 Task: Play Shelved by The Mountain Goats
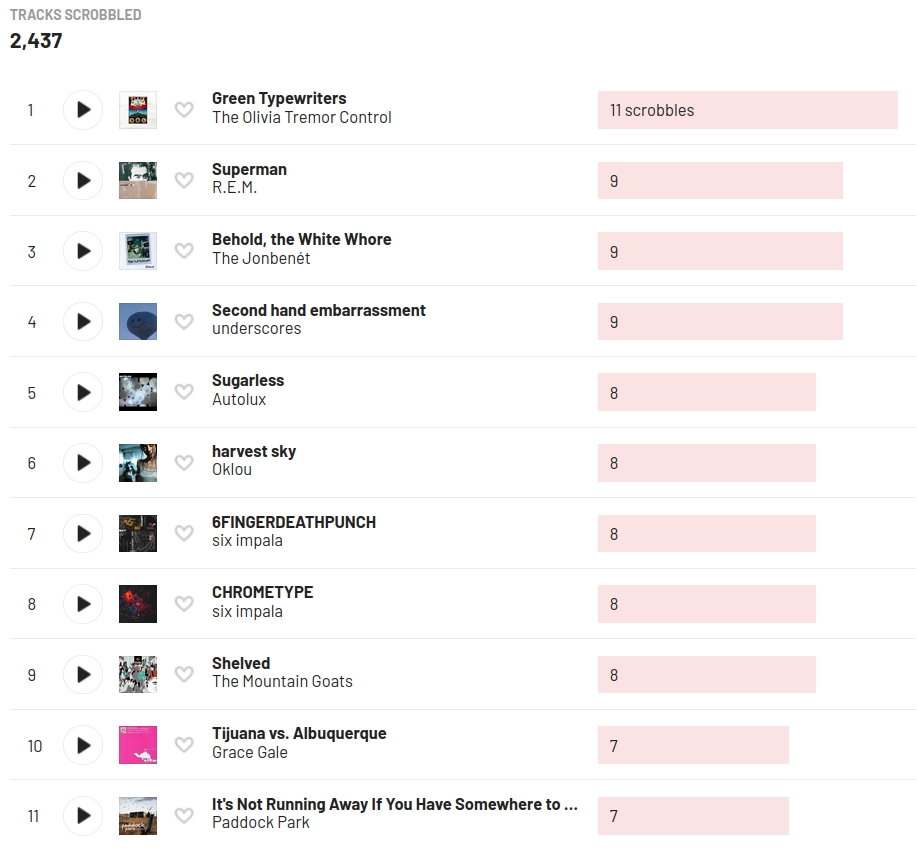point(83,675)
